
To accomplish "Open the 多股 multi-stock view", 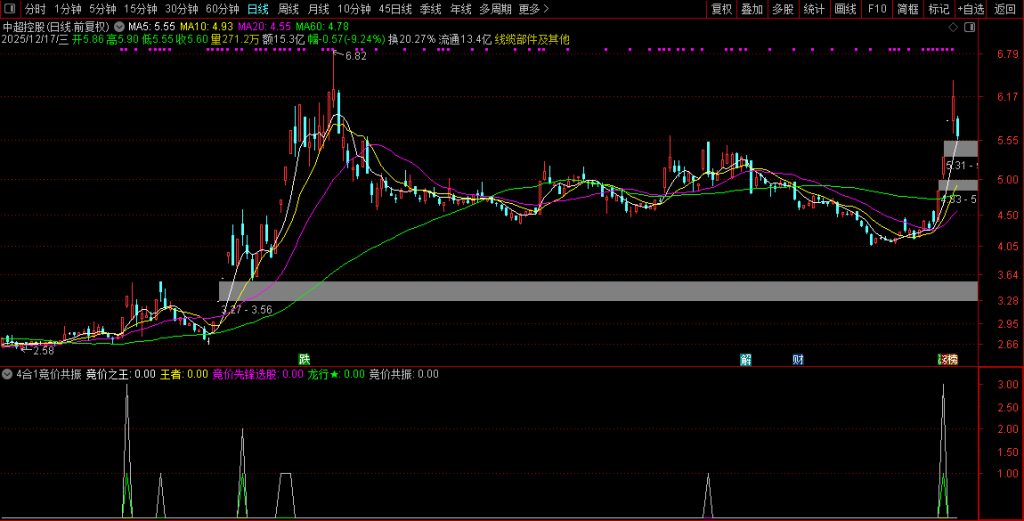I will point(782,9).
